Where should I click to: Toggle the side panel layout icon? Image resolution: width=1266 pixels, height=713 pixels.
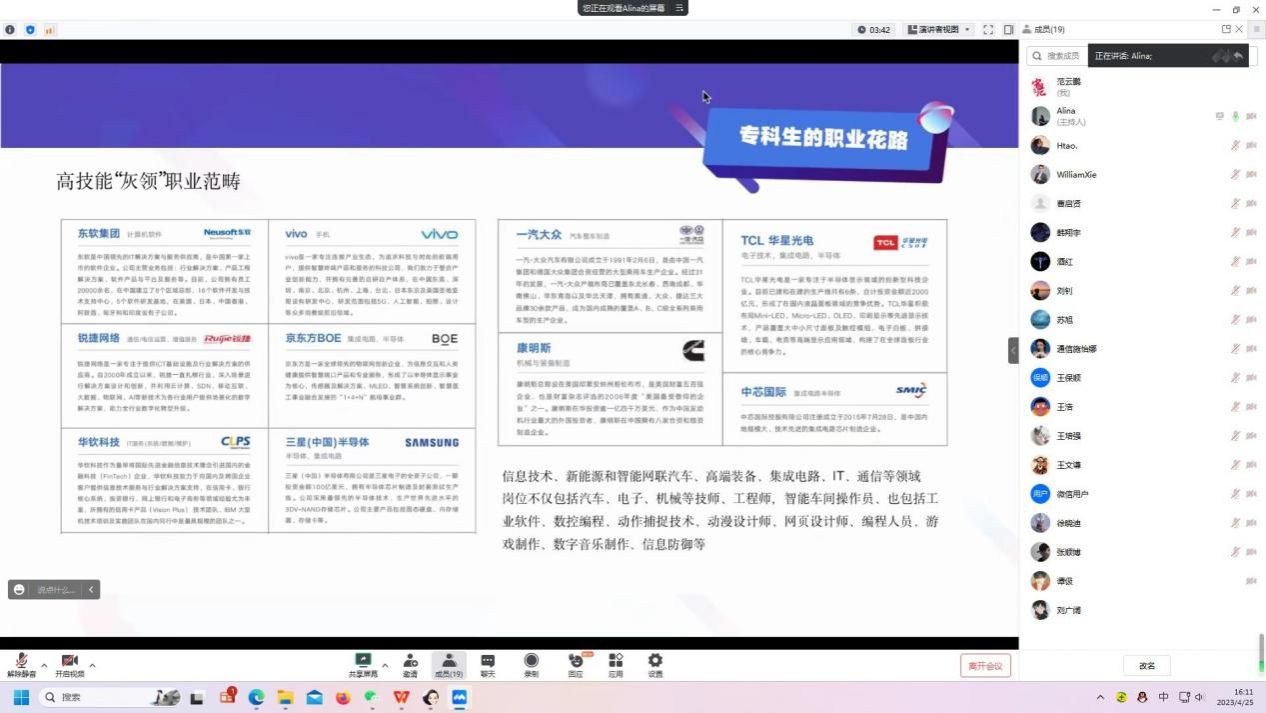1008,29
